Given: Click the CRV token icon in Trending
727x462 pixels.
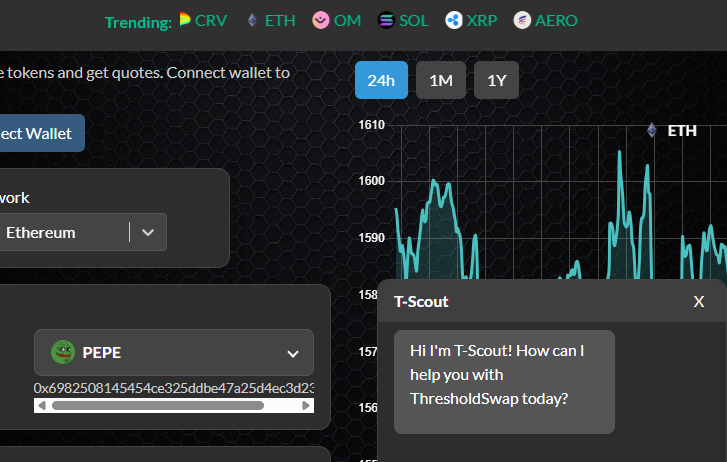Looking at the screenshot, I should (x=185, y=19).
